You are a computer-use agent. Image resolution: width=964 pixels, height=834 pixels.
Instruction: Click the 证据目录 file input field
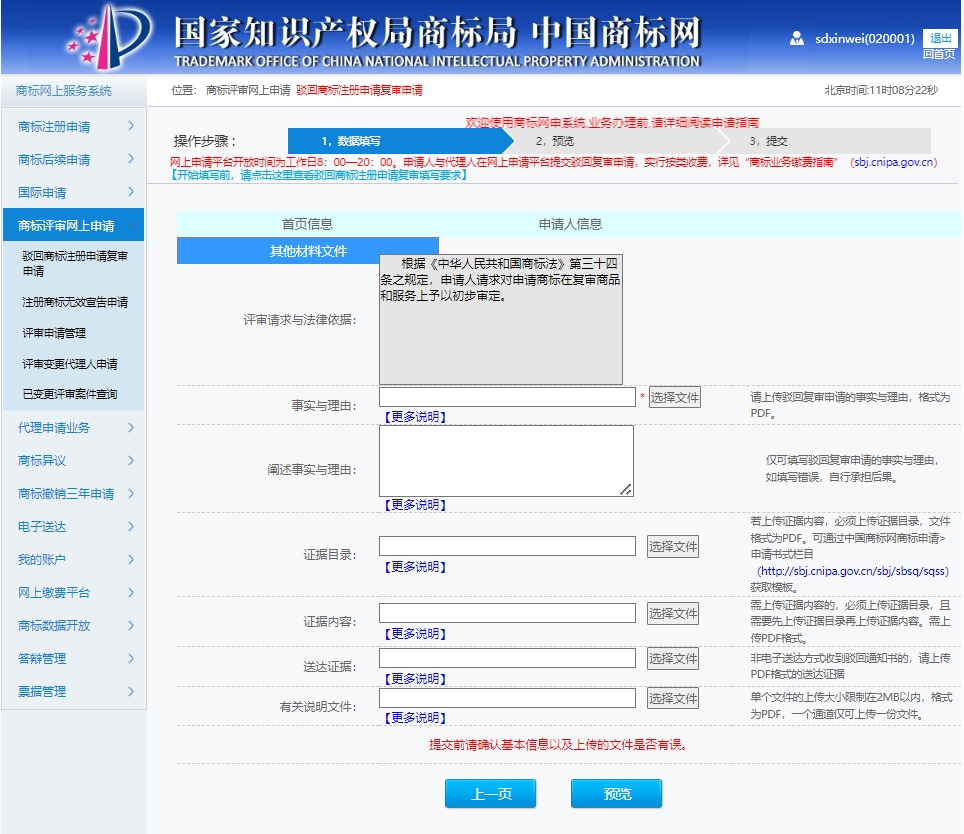[x=507, y=546]
